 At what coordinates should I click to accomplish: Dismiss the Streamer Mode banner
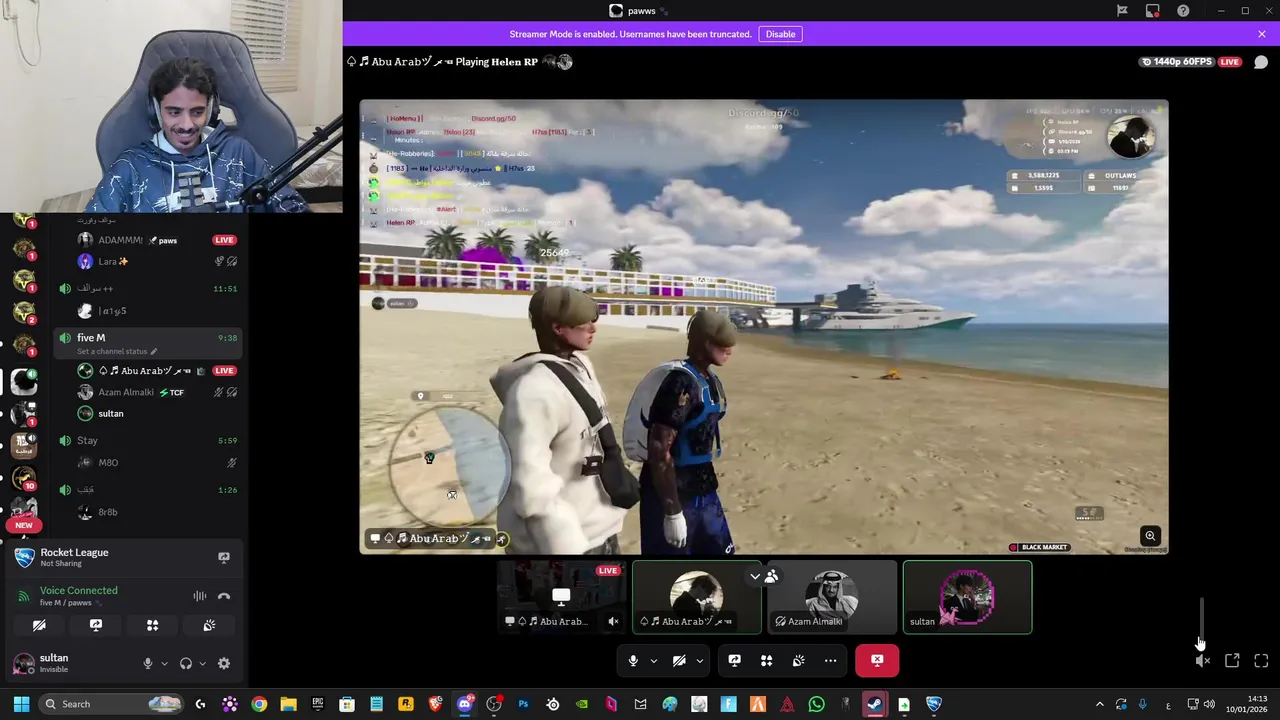point(1262,34)
